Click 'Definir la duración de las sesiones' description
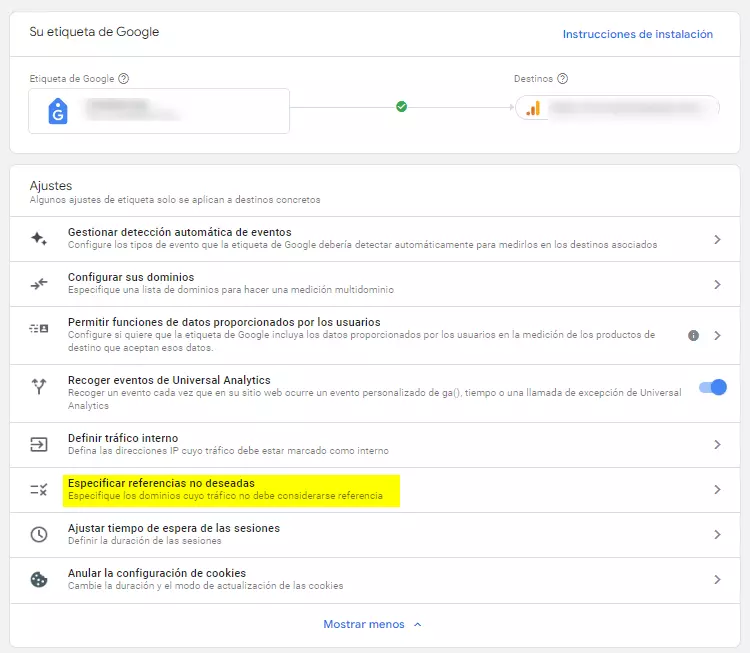 coord(144,541)
